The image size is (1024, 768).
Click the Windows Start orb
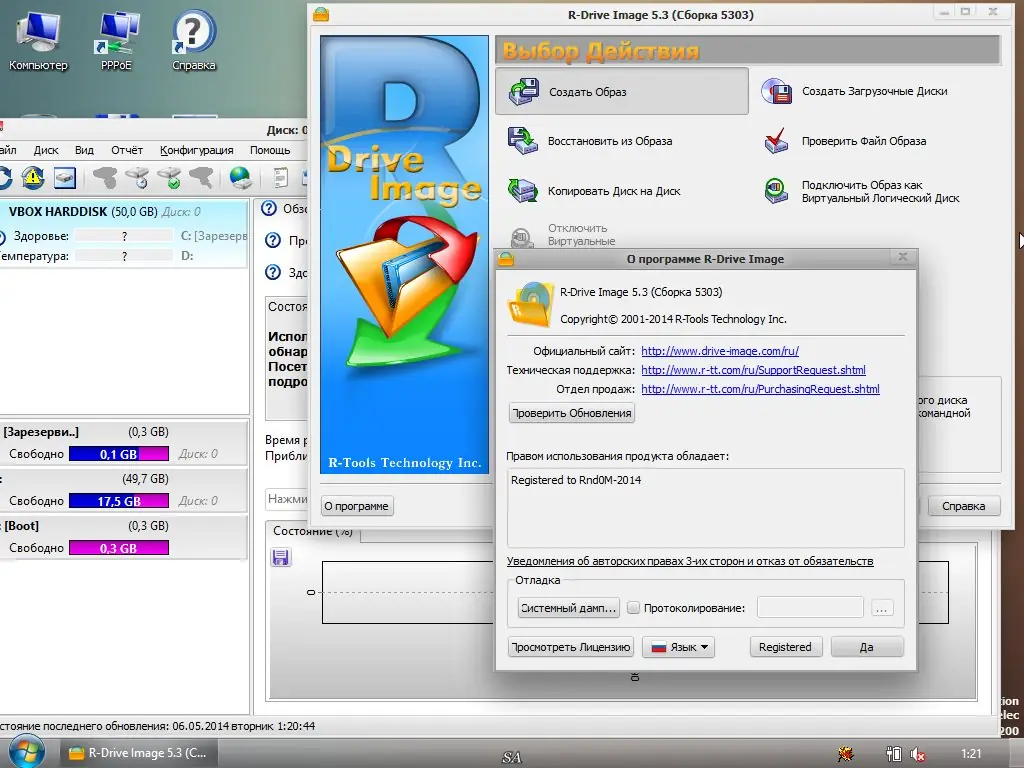click(x=26, y=752)
